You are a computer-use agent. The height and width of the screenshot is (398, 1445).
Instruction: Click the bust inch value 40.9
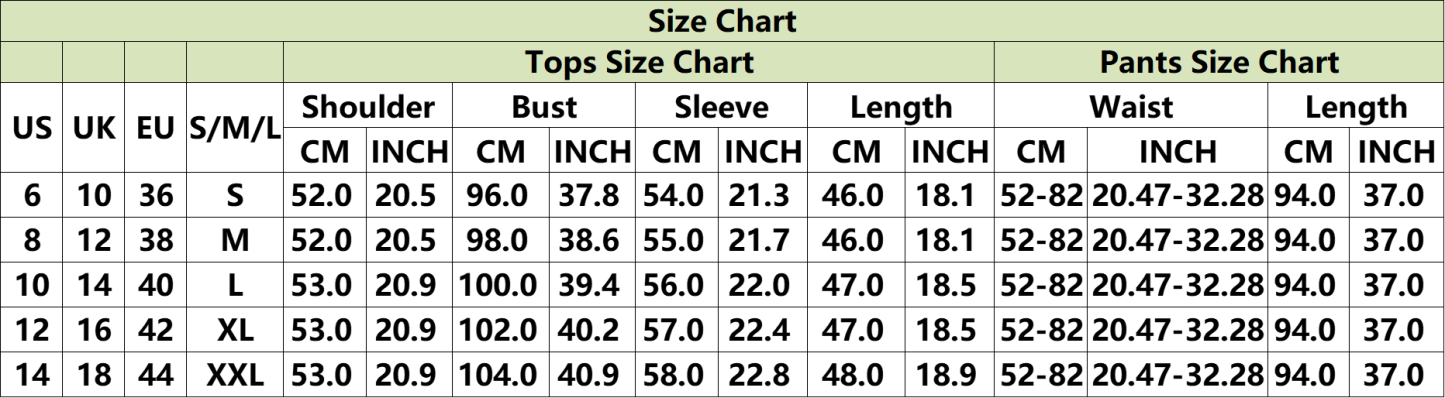pos(593,375)
